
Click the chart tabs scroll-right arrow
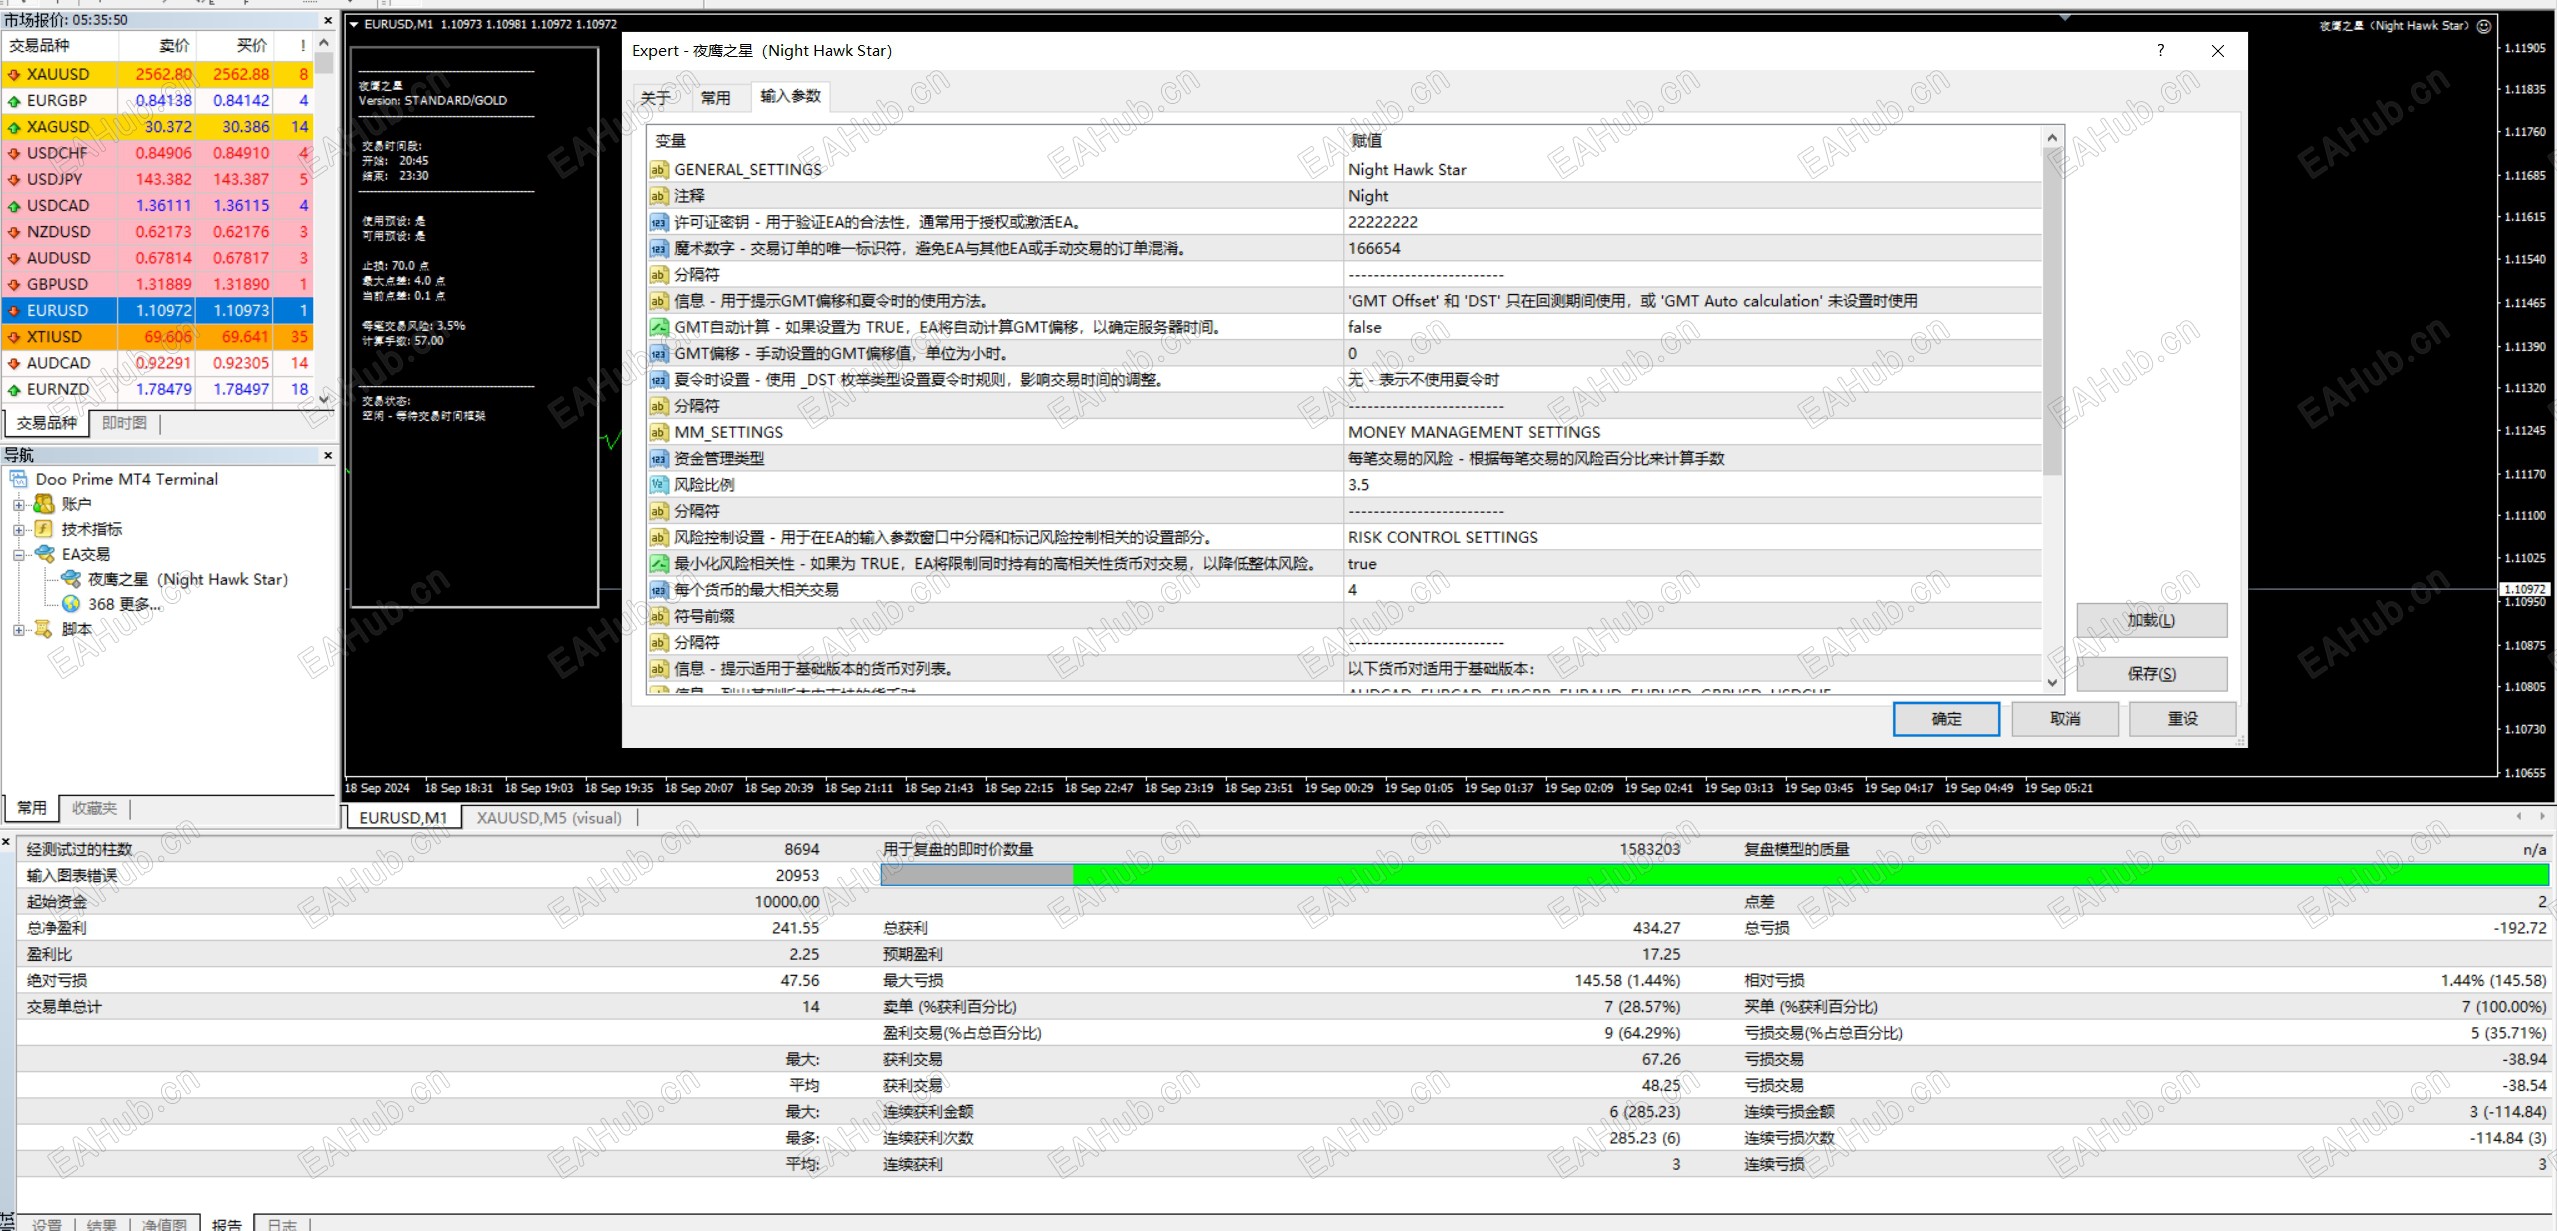(x=2542, y=817)
